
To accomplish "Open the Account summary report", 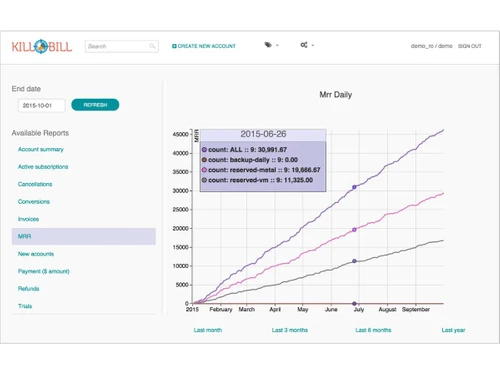I will point(41,149).
